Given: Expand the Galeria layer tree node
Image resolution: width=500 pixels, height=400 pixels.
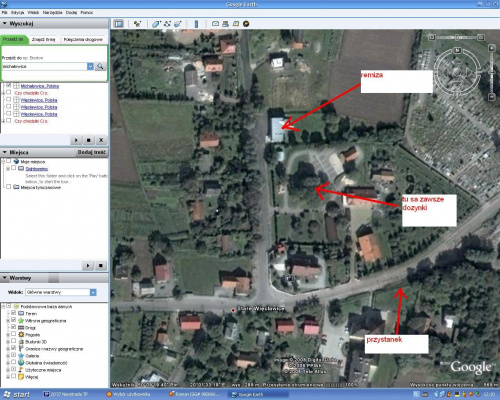Looking at the screenshot, I should coord(8,356).
